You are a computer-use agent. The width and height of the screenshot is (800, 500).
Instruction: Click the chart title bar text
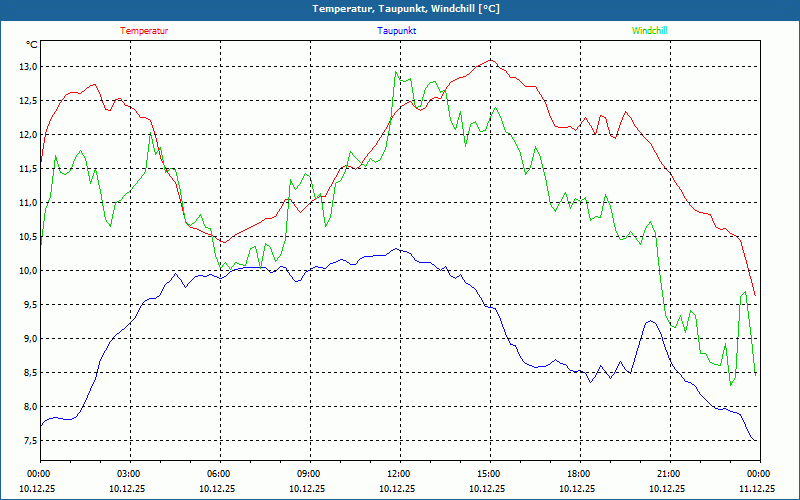[406, 9]
